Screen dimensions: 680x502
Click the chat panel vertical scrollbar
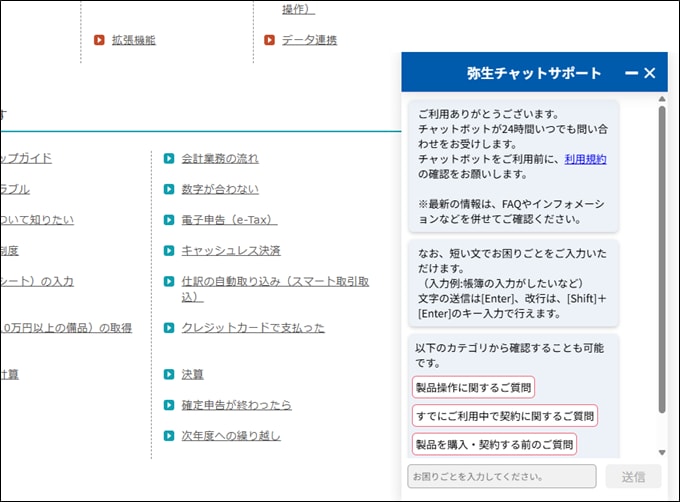(661, 260)
